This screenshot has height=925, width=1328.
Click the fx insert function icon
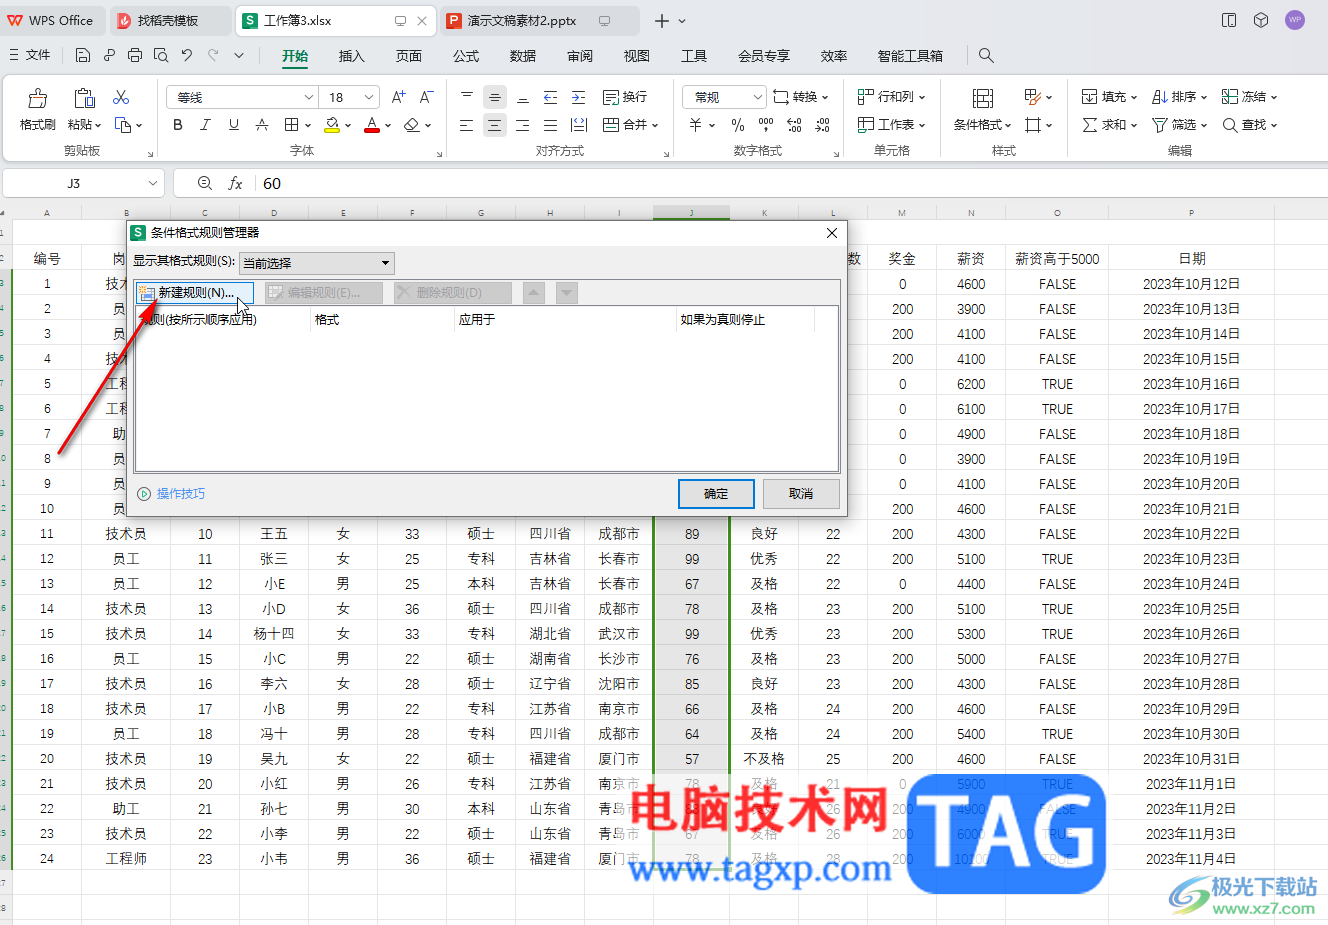pyautogui.click(x=236, y=183)
